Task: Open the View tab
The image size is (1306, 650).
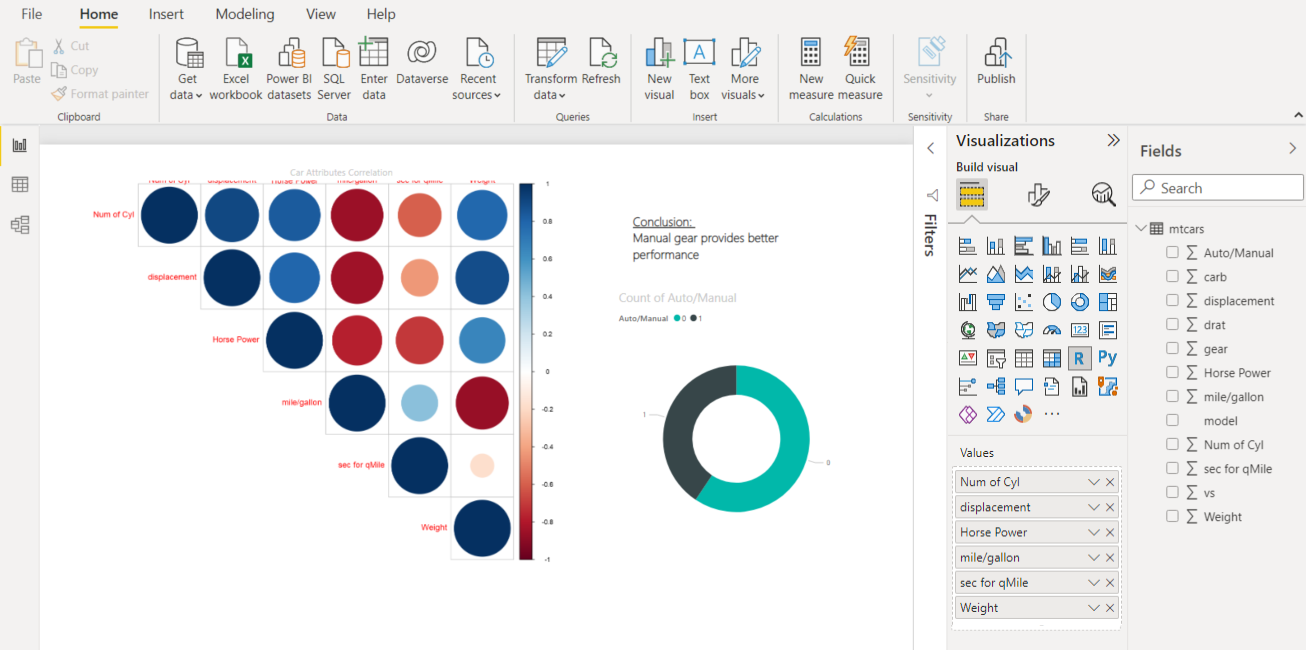Action: point(321,14)
